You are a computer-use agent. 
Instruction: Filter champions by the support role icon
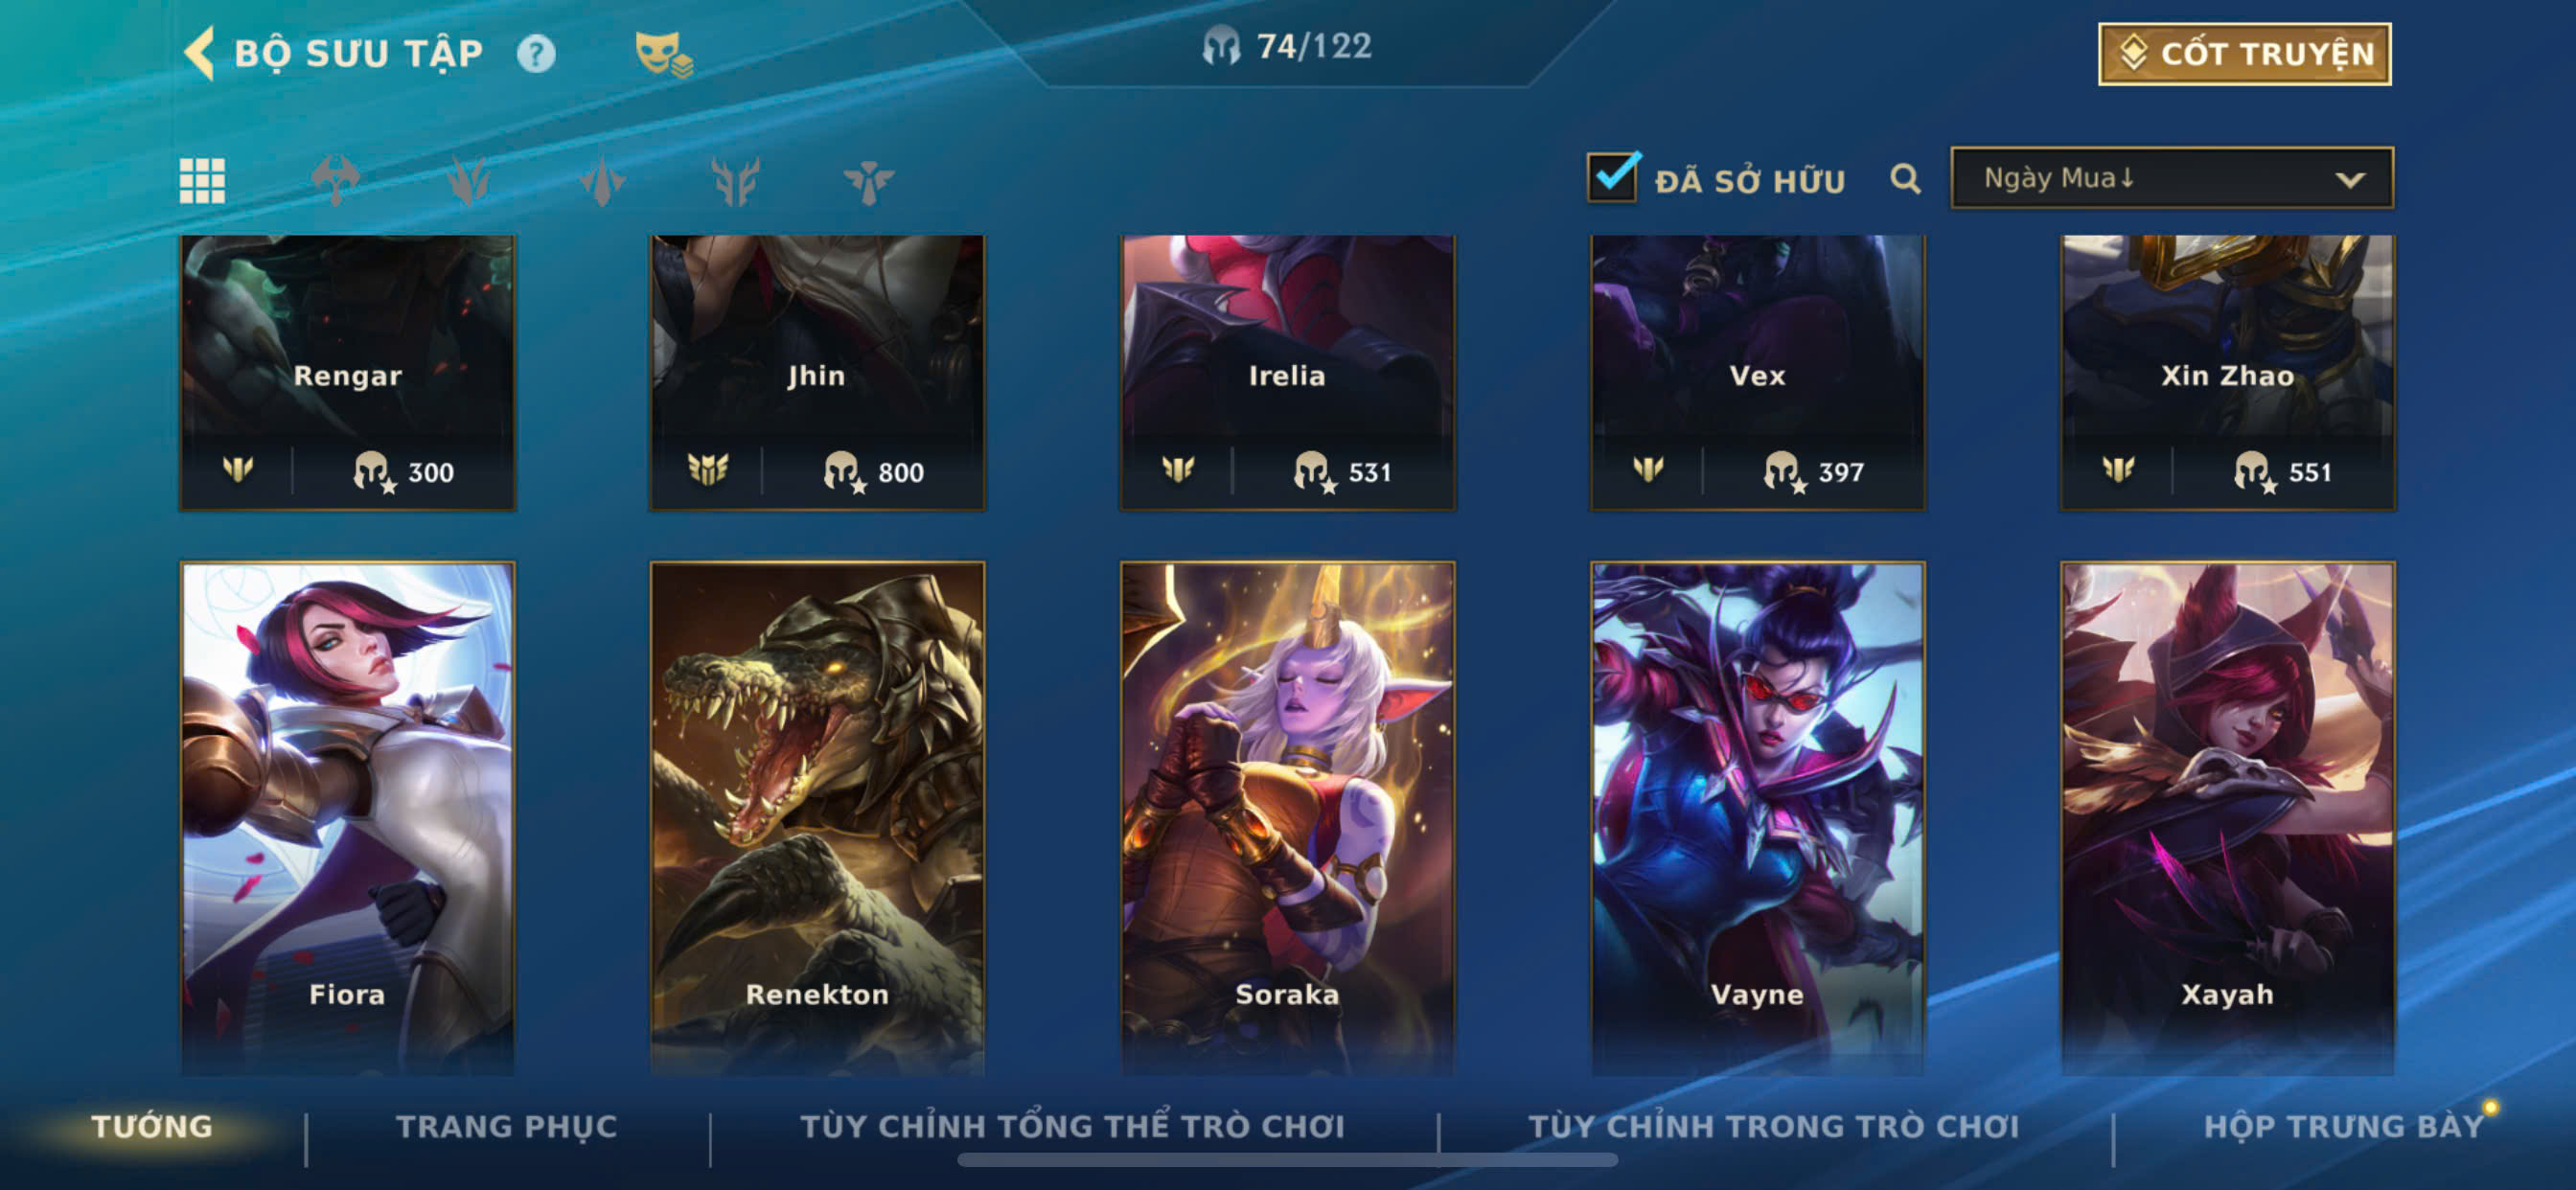868,181
